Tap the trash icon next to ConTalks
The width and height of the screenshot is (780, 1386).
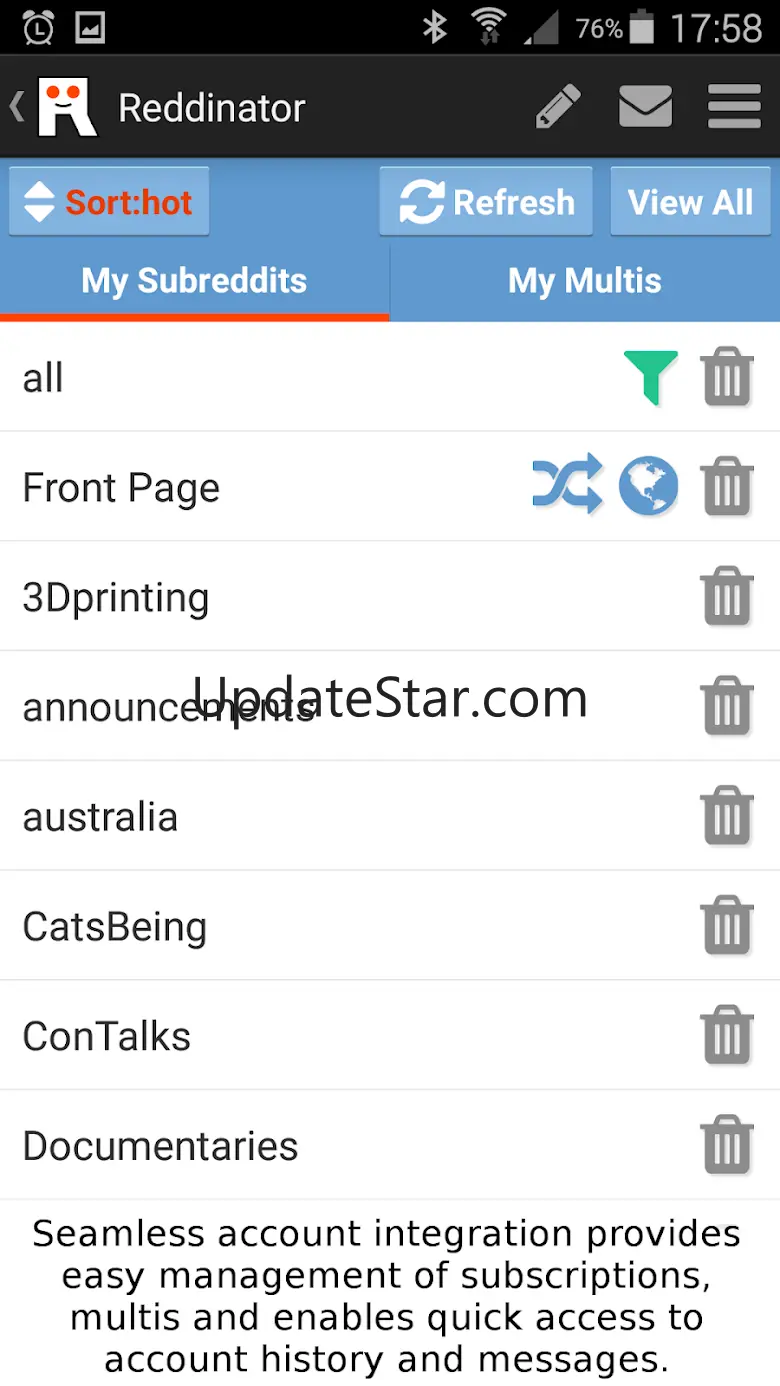pyautogui.click(x=727, y=1035)
